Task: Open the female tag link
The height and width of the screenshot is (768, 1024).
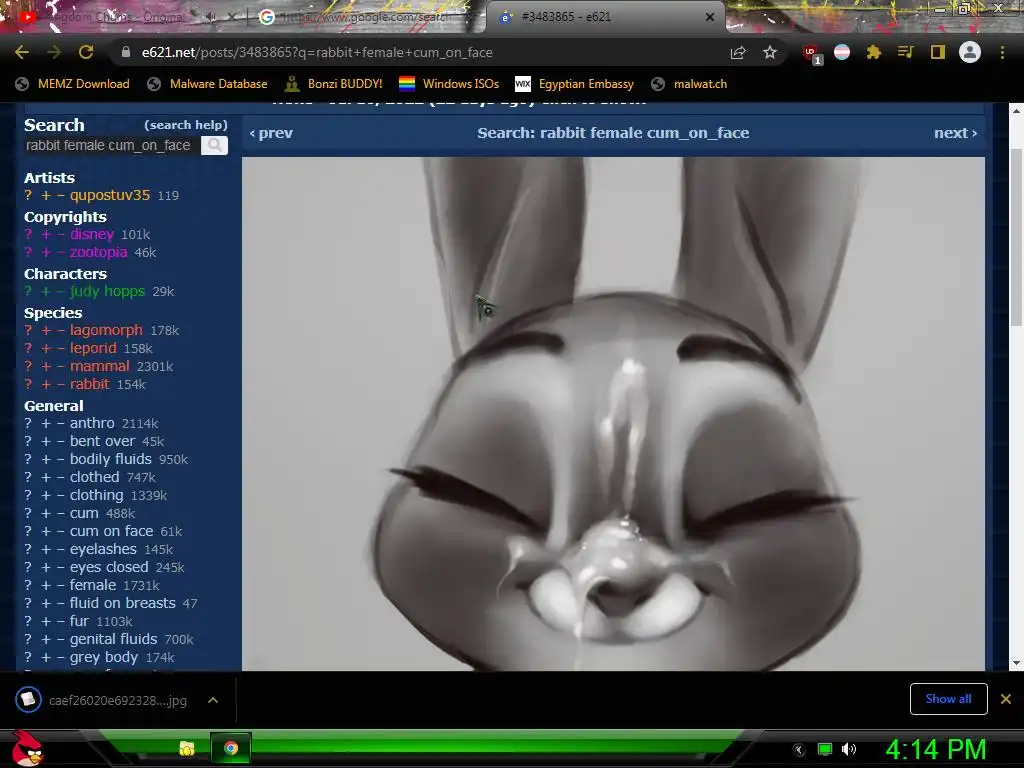Action: 93,586
